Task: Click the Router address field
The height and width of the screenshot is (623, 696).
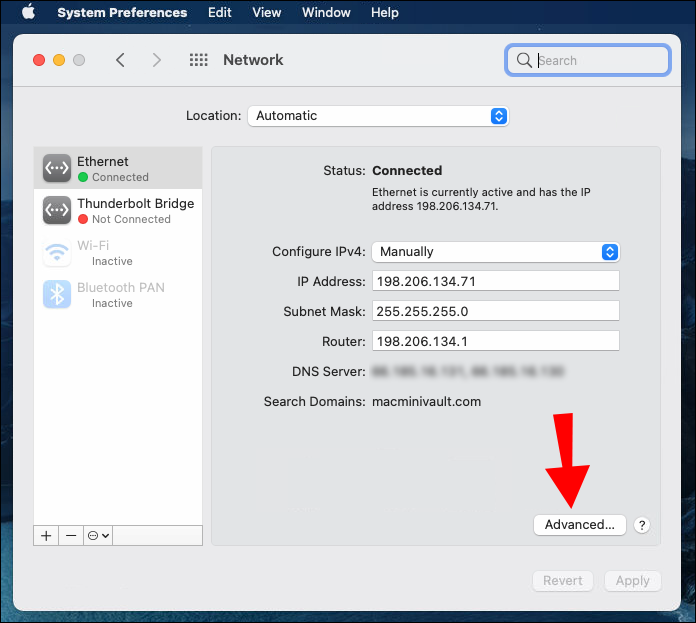Action: (495, 341)
